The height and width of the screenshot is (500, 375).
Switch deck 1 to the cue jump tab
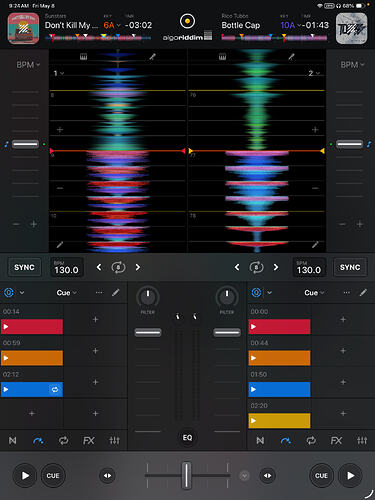38,441
